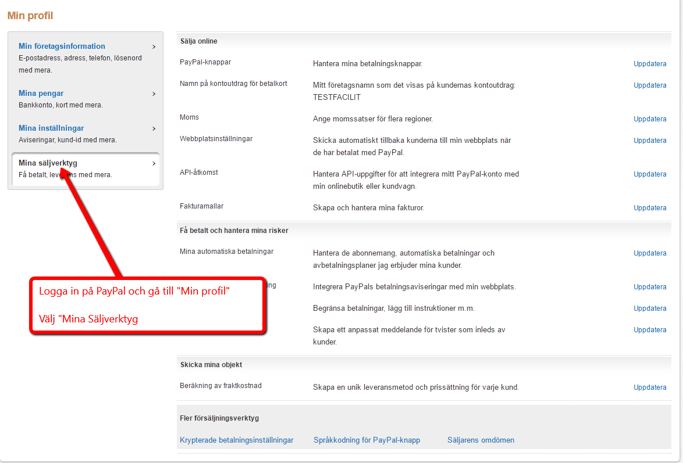The width and height of the screenshot is (683, 463).
Task: Click Uppdatera for Namn på kontoutdrag
Action: [x=650, y=85]
